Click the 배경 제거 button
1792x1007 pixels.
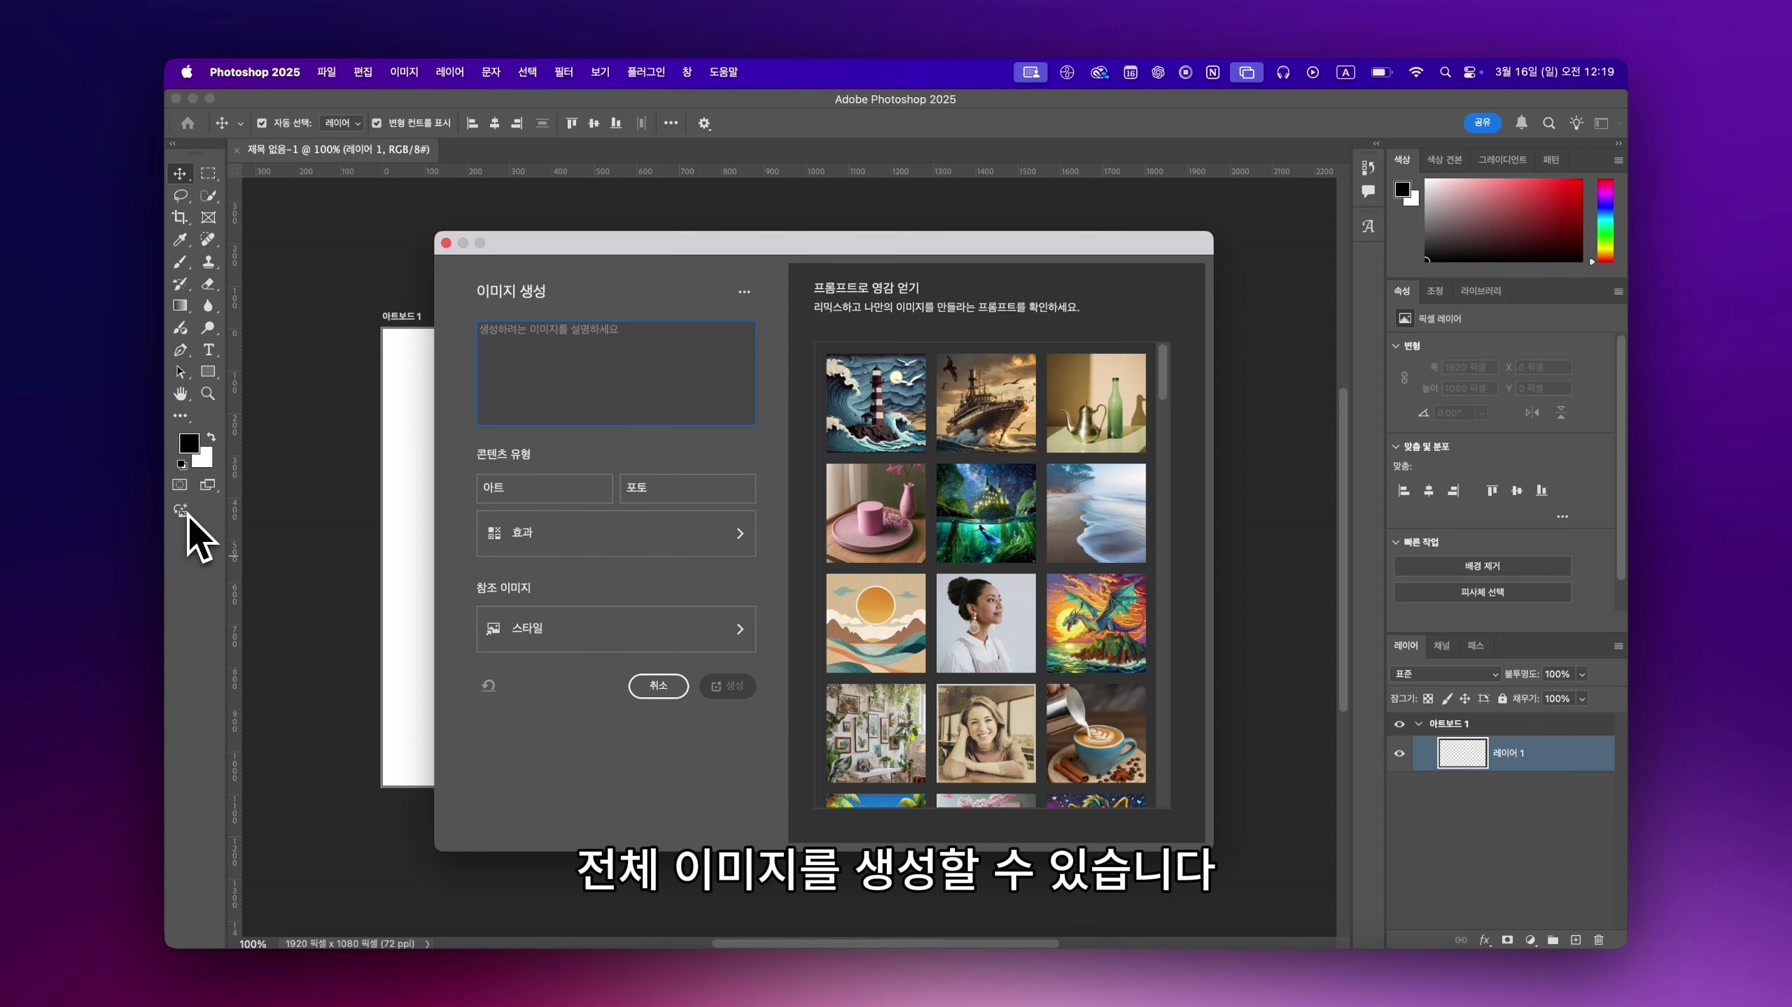1482,566
